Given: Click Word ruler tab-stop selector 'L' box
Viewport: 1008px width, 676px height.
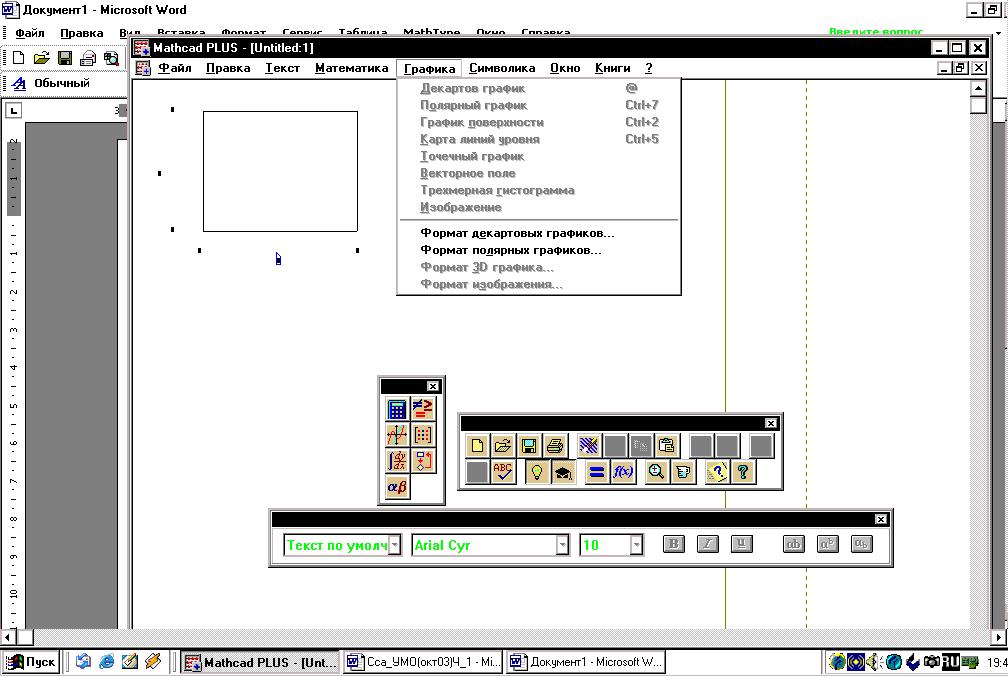Looking at the screenshot, I should tap(14, 111).
